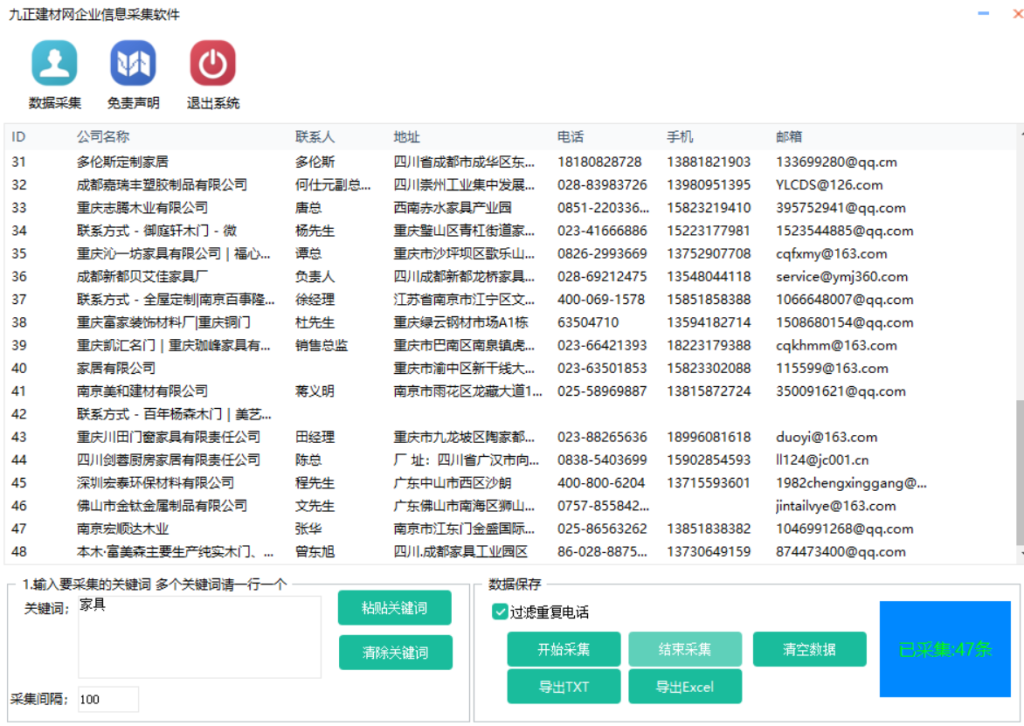Sort by 公司名称 column header
1024x726 pixels.
pos(103,137)
